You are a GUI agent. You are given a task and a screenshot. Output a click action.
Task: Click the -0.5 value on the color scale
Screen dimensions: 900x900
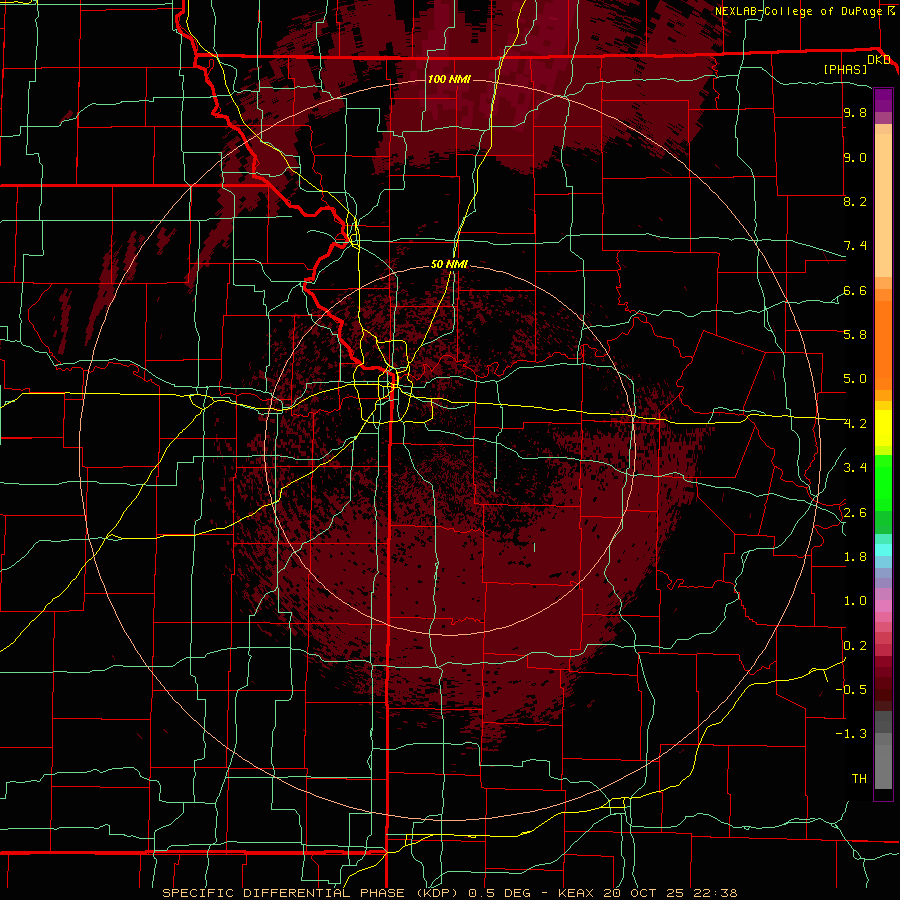pyautogui.click(x=851, y=690)
